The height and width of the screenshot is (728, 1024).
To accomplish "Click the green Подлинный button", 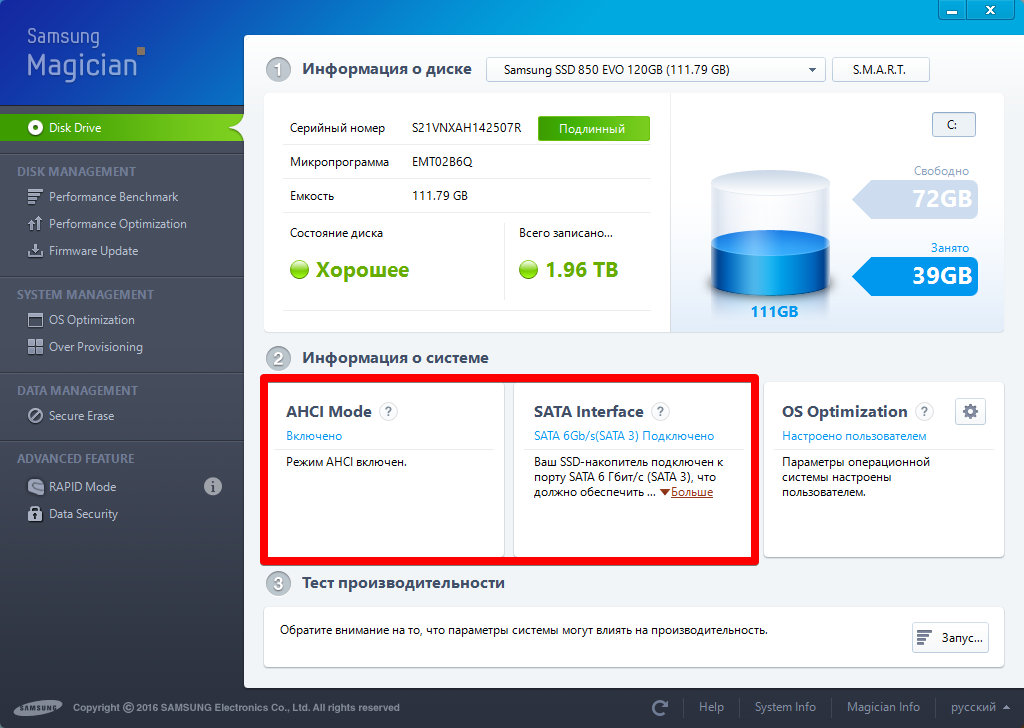I will click(x=594, y=129).
